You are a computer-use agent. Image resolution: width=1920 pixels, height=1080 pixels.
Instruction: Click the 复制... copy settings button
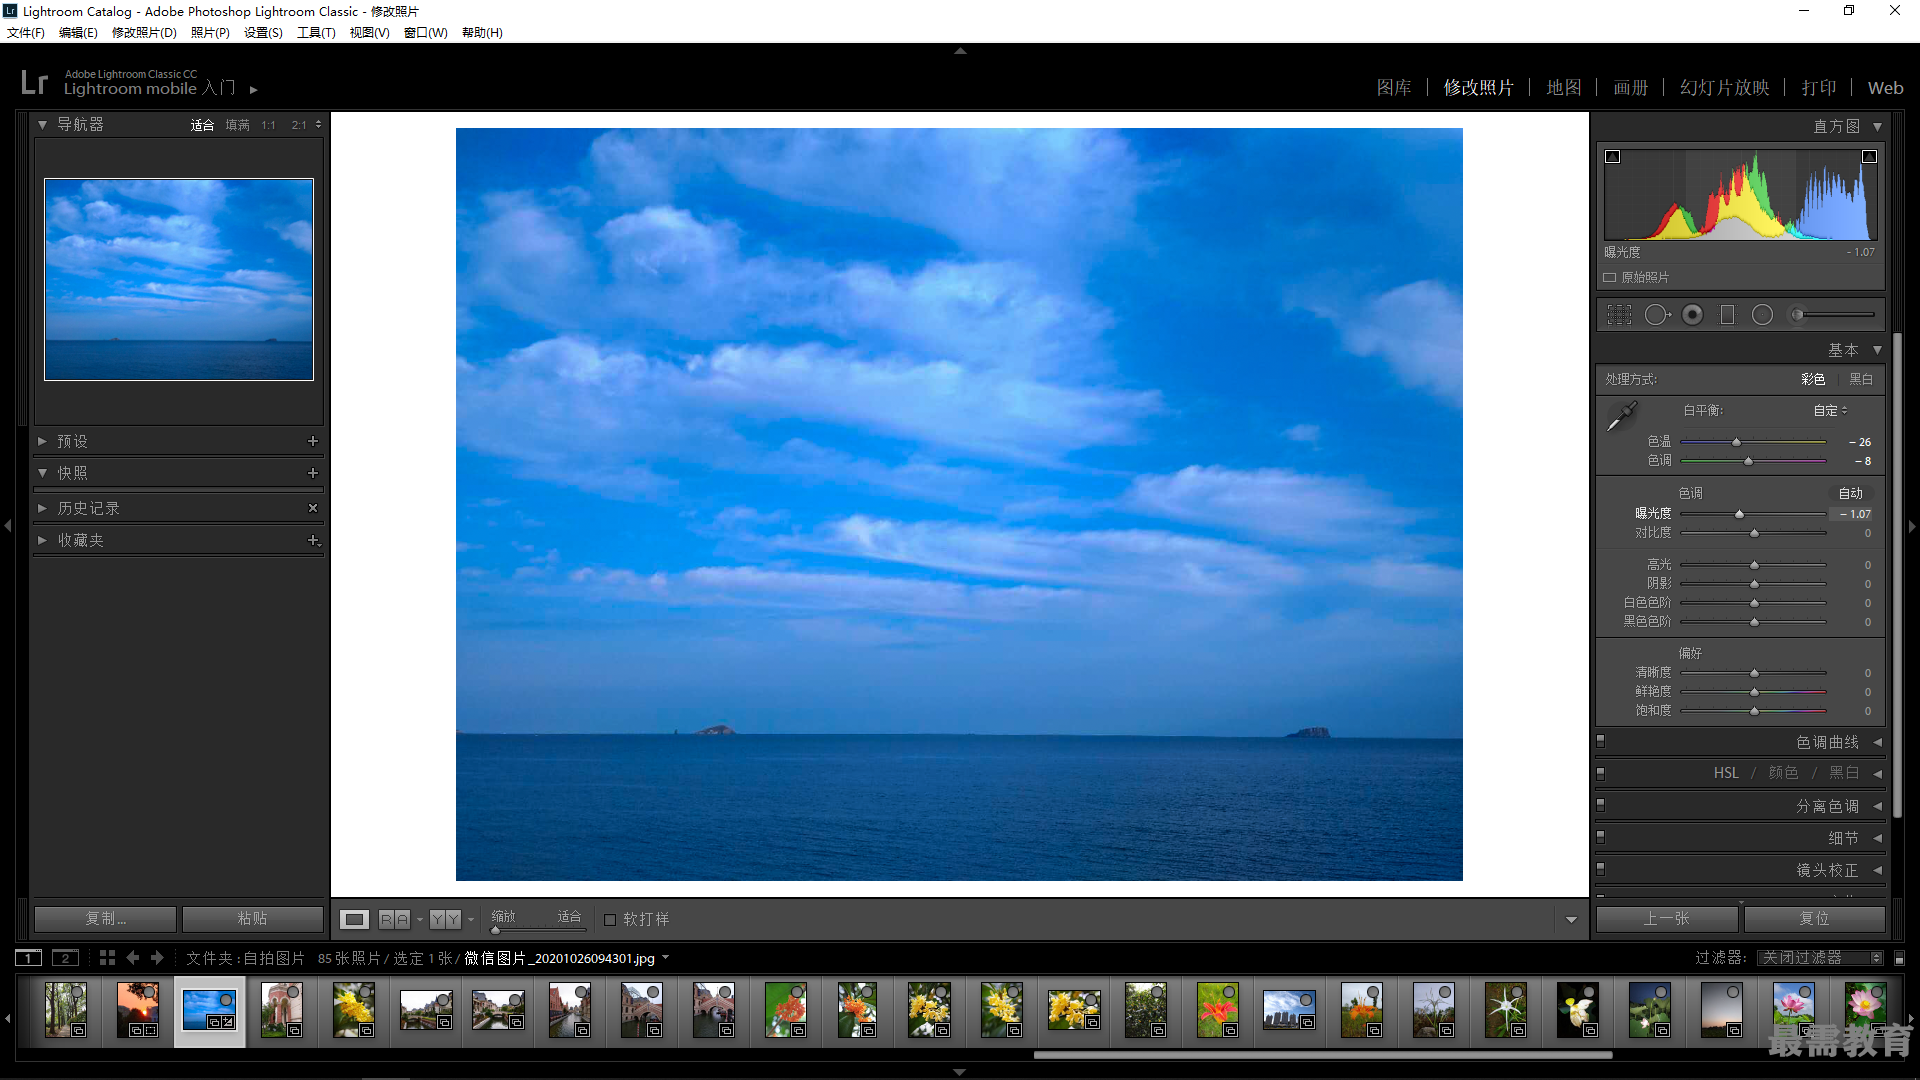tap(106, 918)
